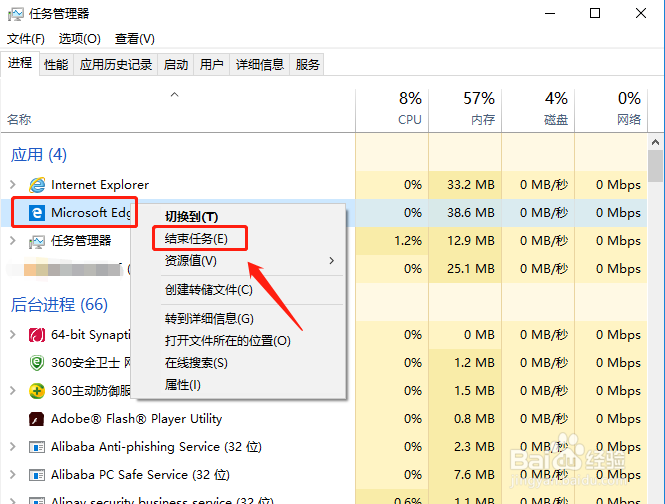Expand the Internet Explorer process group
This screenshot has height=504, width=665.
coord(13,185)
